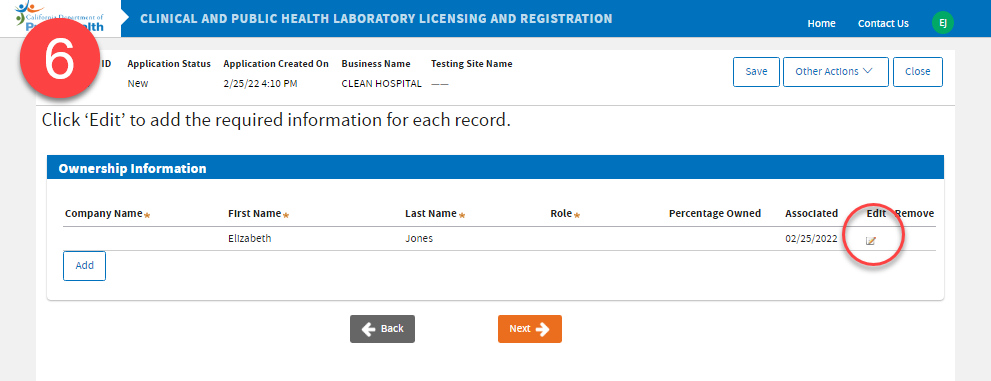Viewport: 991px width, 381px height.
Task: Open the Other Actions dropdown
Action: [x=836, y=71]
